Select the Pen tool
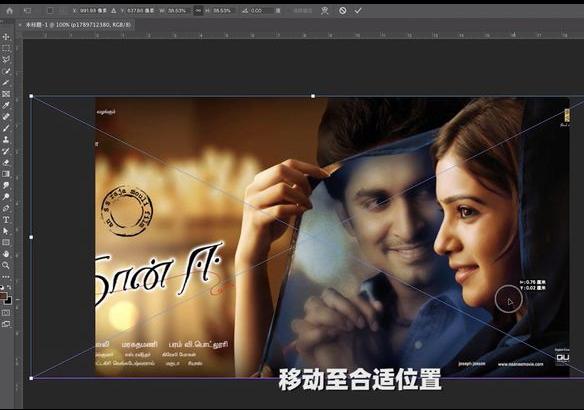The image size is (584, 410). (x=6, y=209)
